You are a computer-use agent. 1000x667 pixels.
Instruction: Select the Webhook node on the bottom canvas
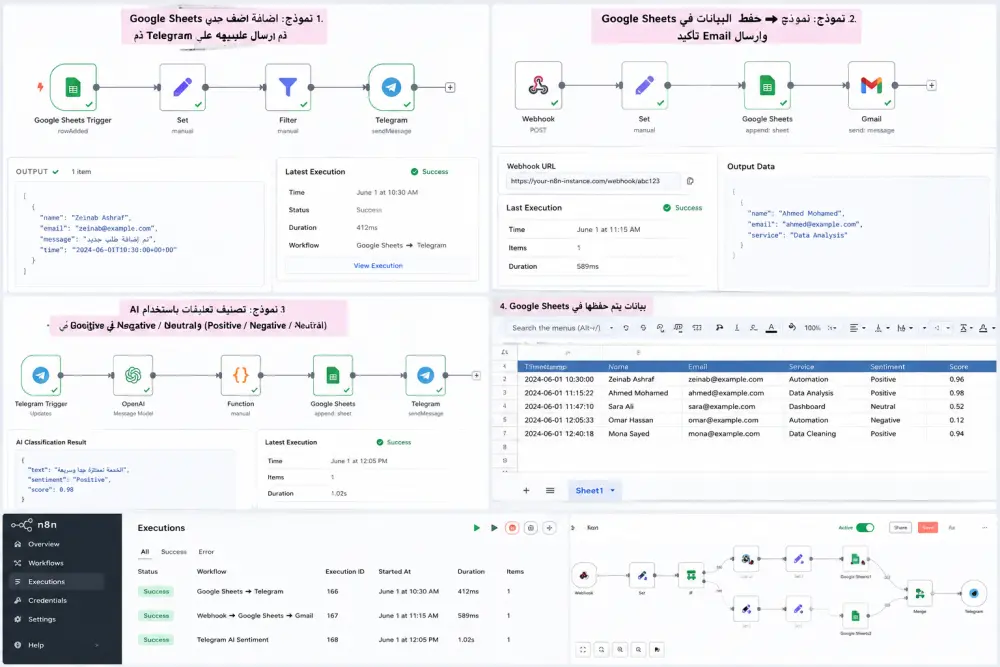click(x=584, y=576)
